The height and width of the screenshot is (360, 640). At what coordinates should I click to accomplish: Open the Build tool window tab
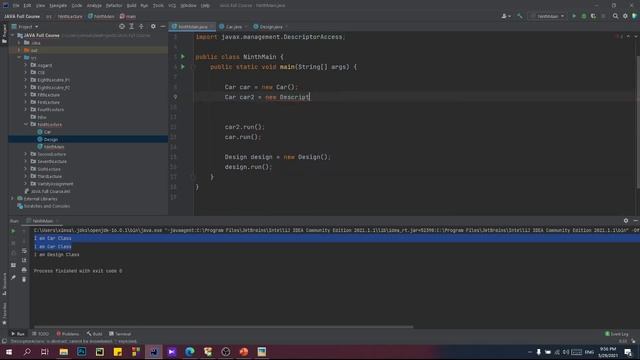point(94,334)
